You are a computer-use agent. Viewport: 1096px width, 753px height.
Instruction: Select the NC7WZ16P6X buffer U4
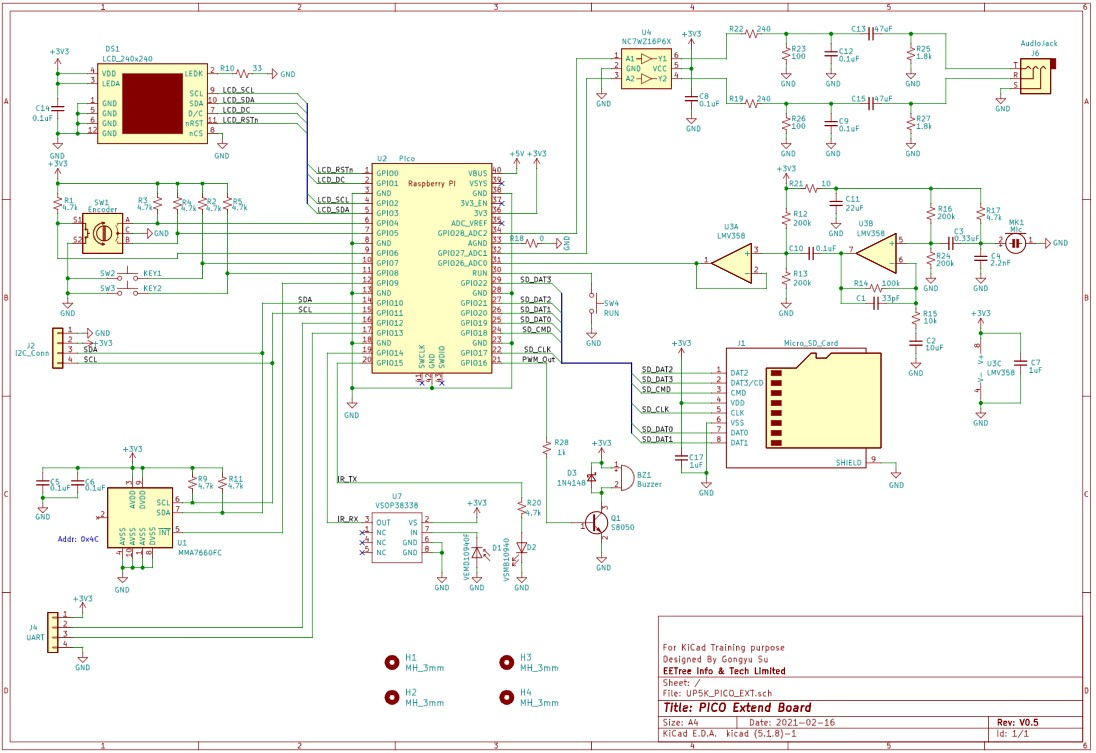click(647, 69)
